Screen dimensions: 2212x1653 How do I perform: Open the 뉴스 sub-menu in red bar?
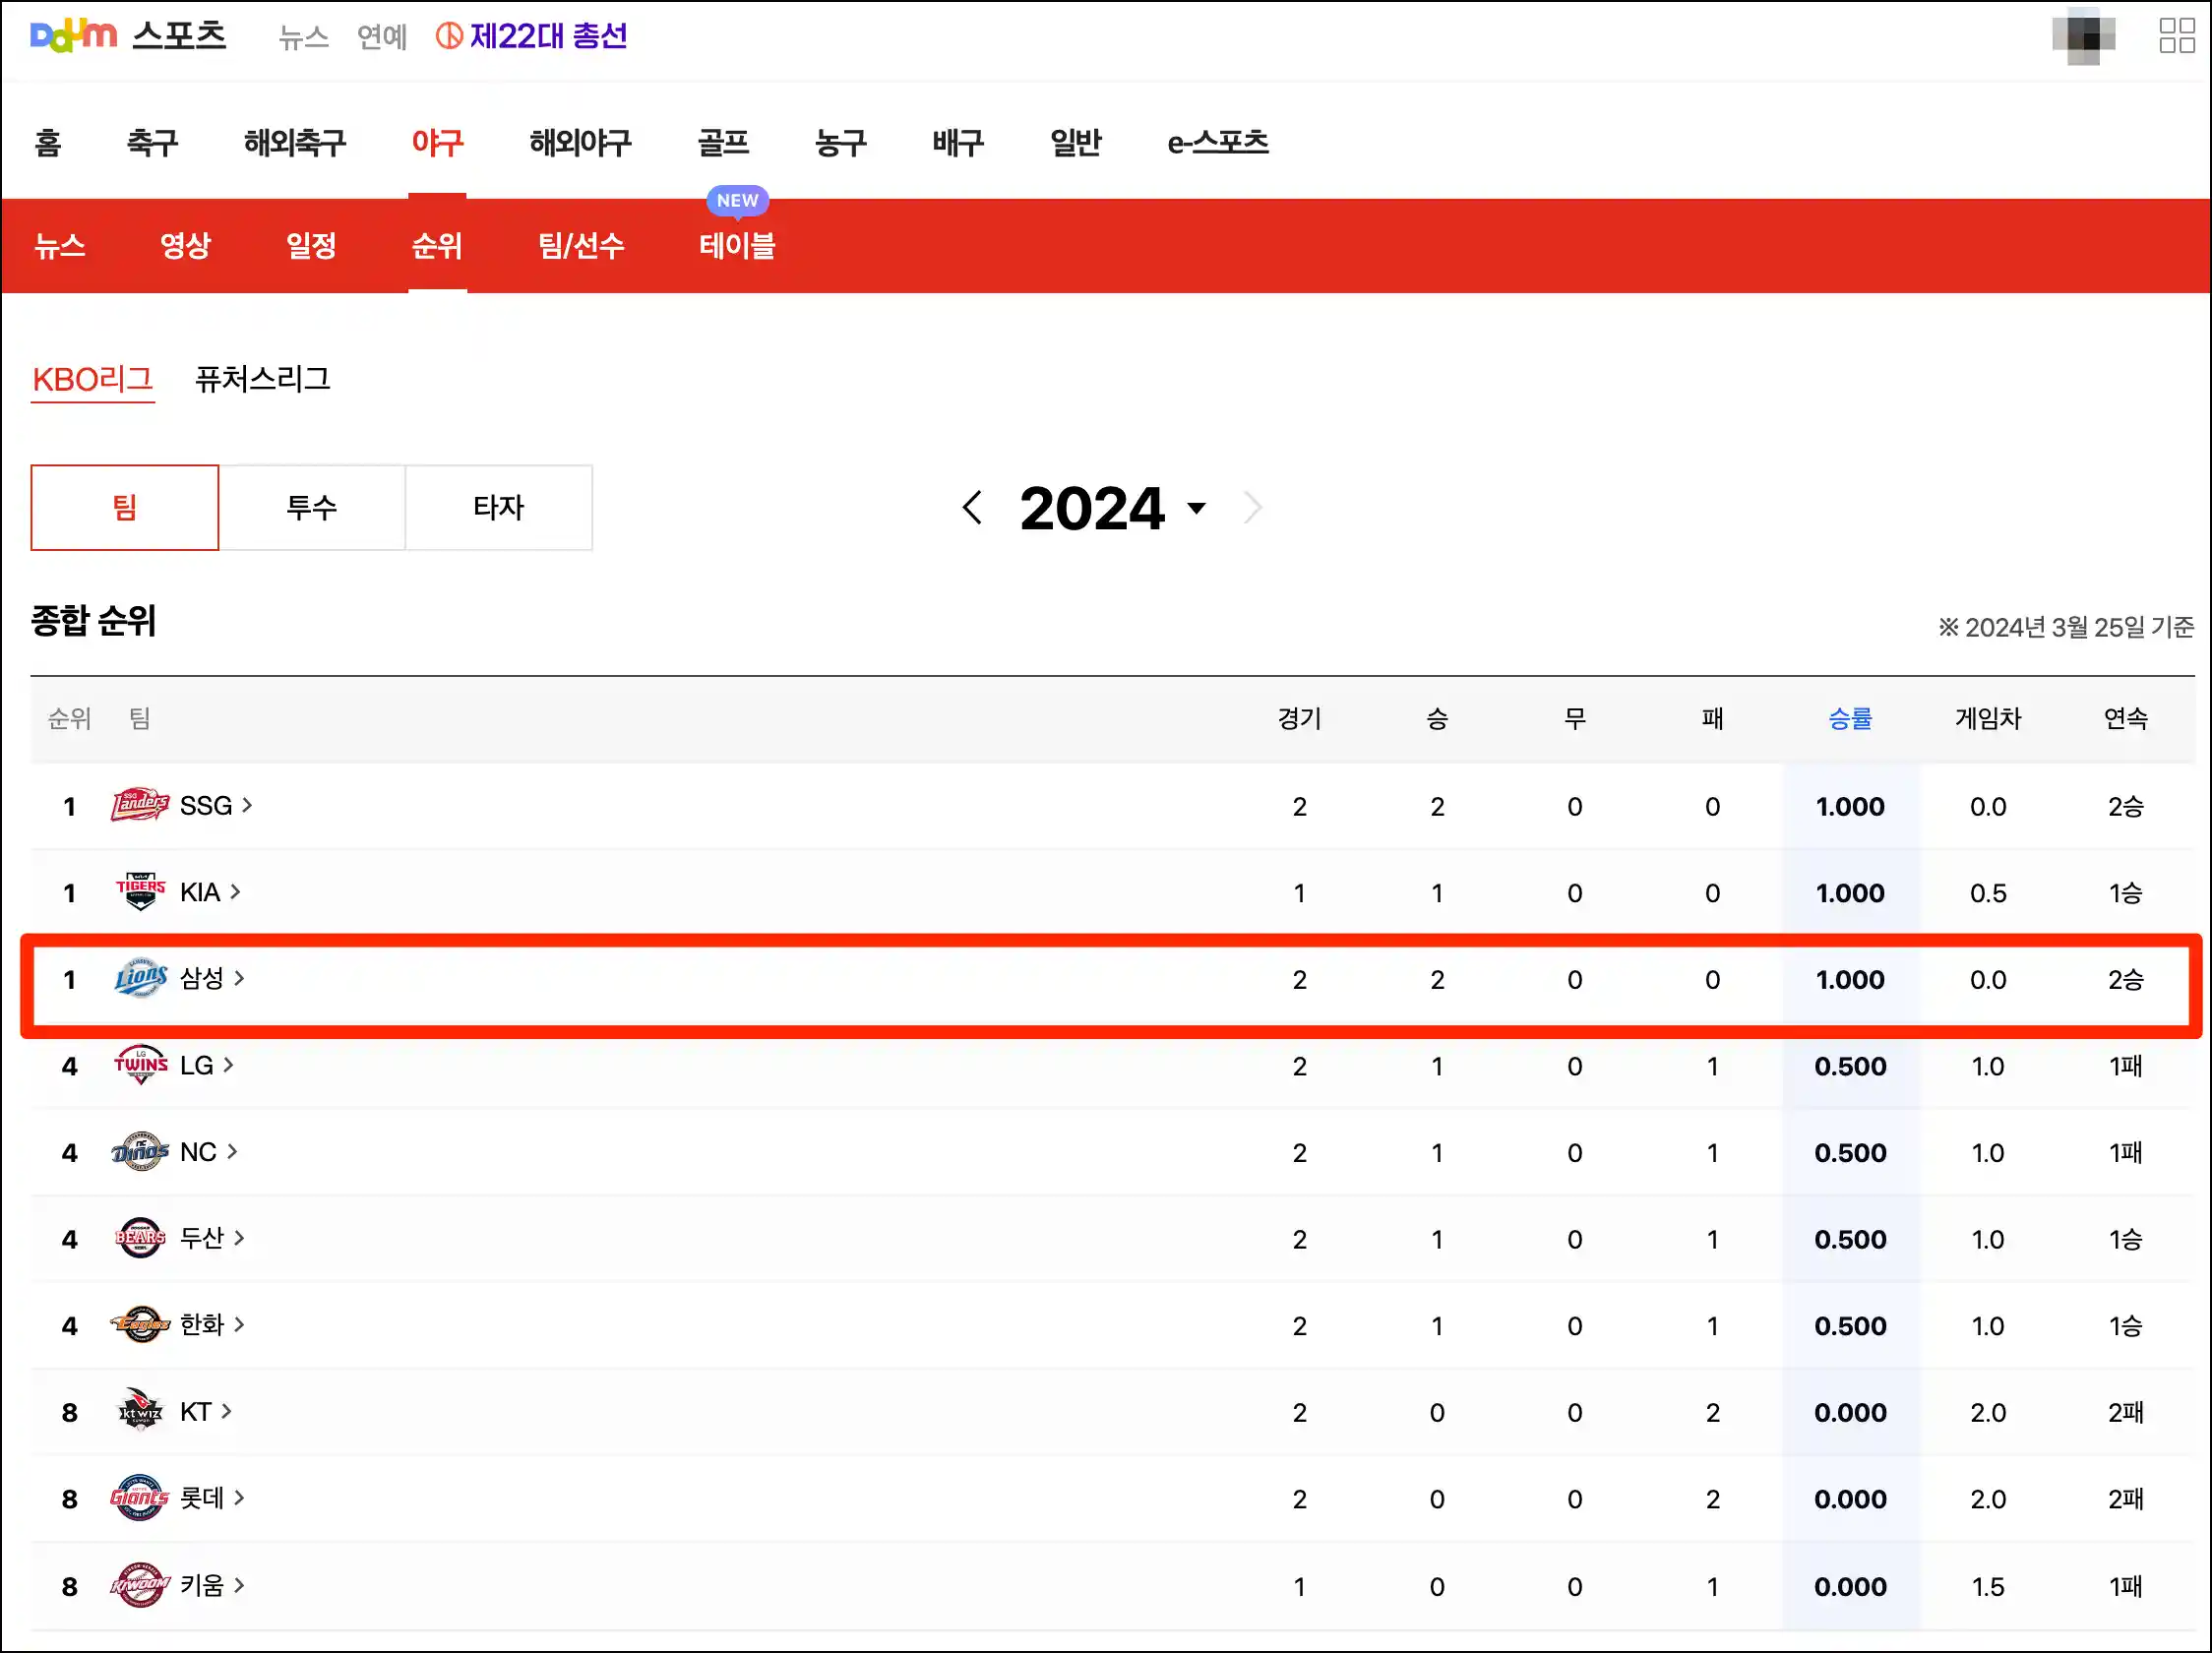[60, 245]
